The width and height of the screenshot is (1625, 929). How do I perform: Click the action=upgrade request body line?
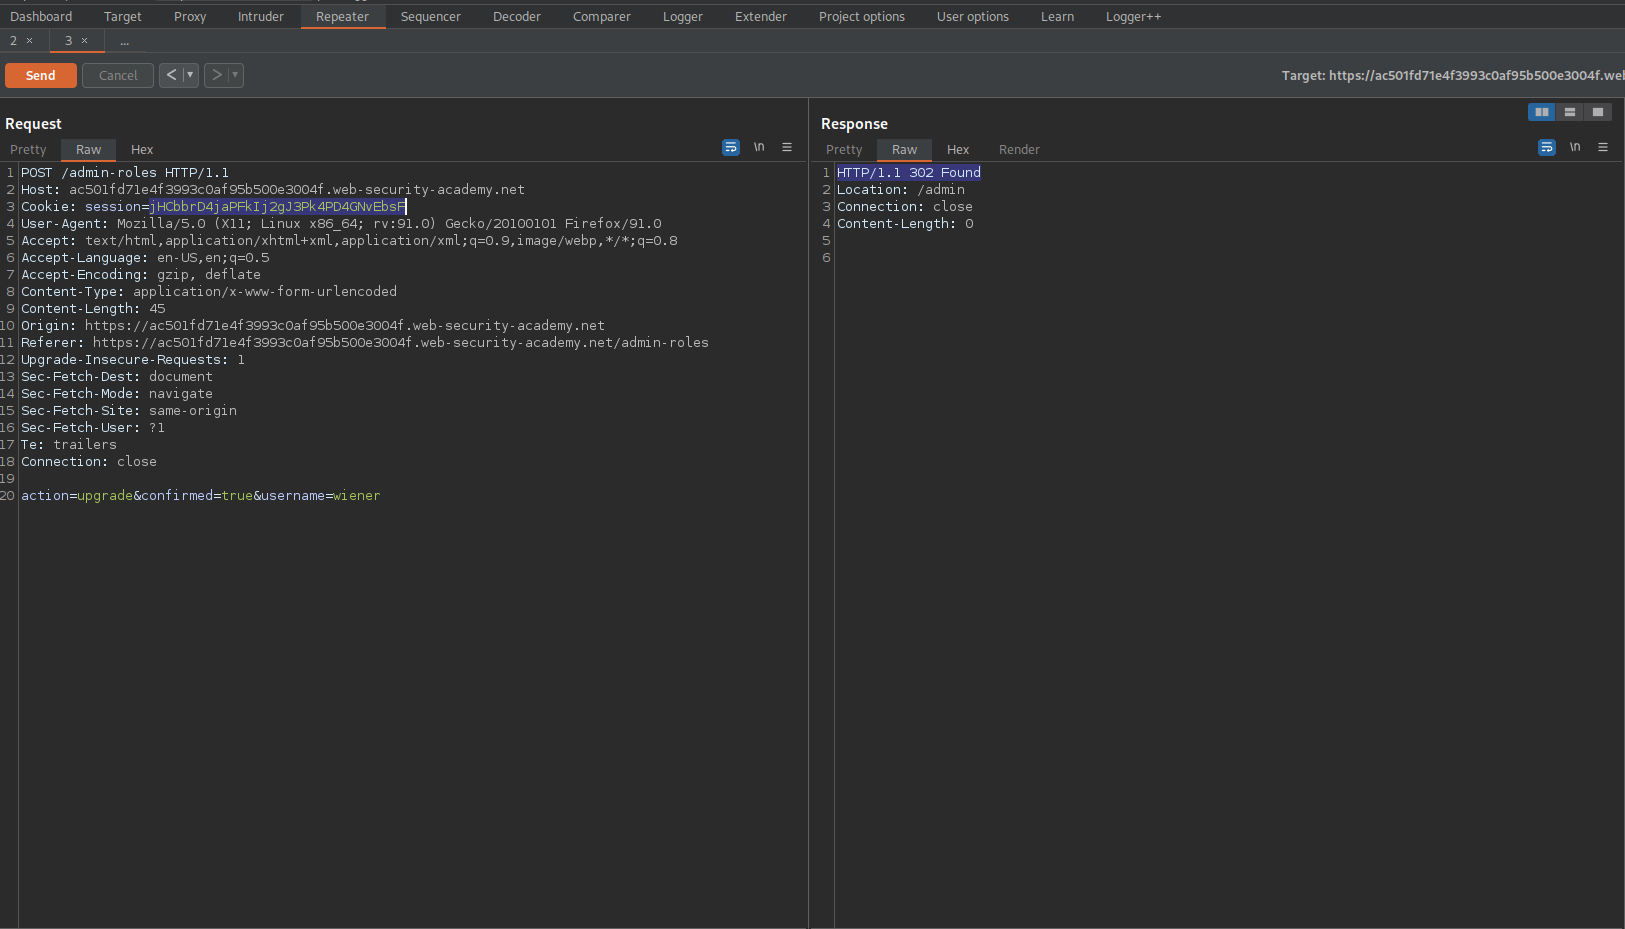201,495
